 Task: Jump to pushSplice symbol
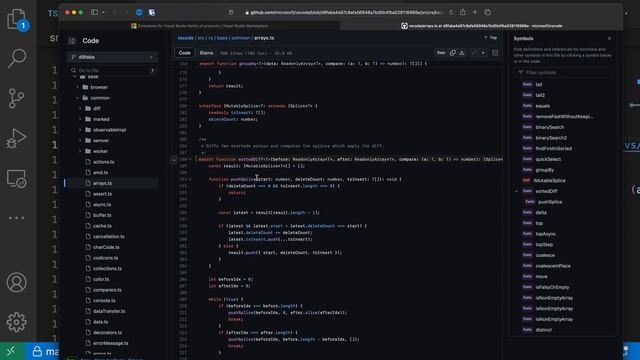tap(550, 202)
